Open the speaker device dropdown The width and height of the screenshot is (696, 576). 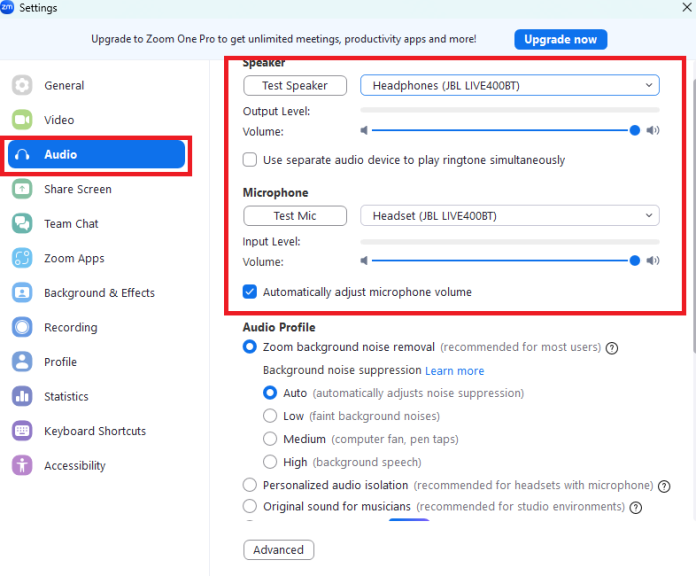[509, 86]
